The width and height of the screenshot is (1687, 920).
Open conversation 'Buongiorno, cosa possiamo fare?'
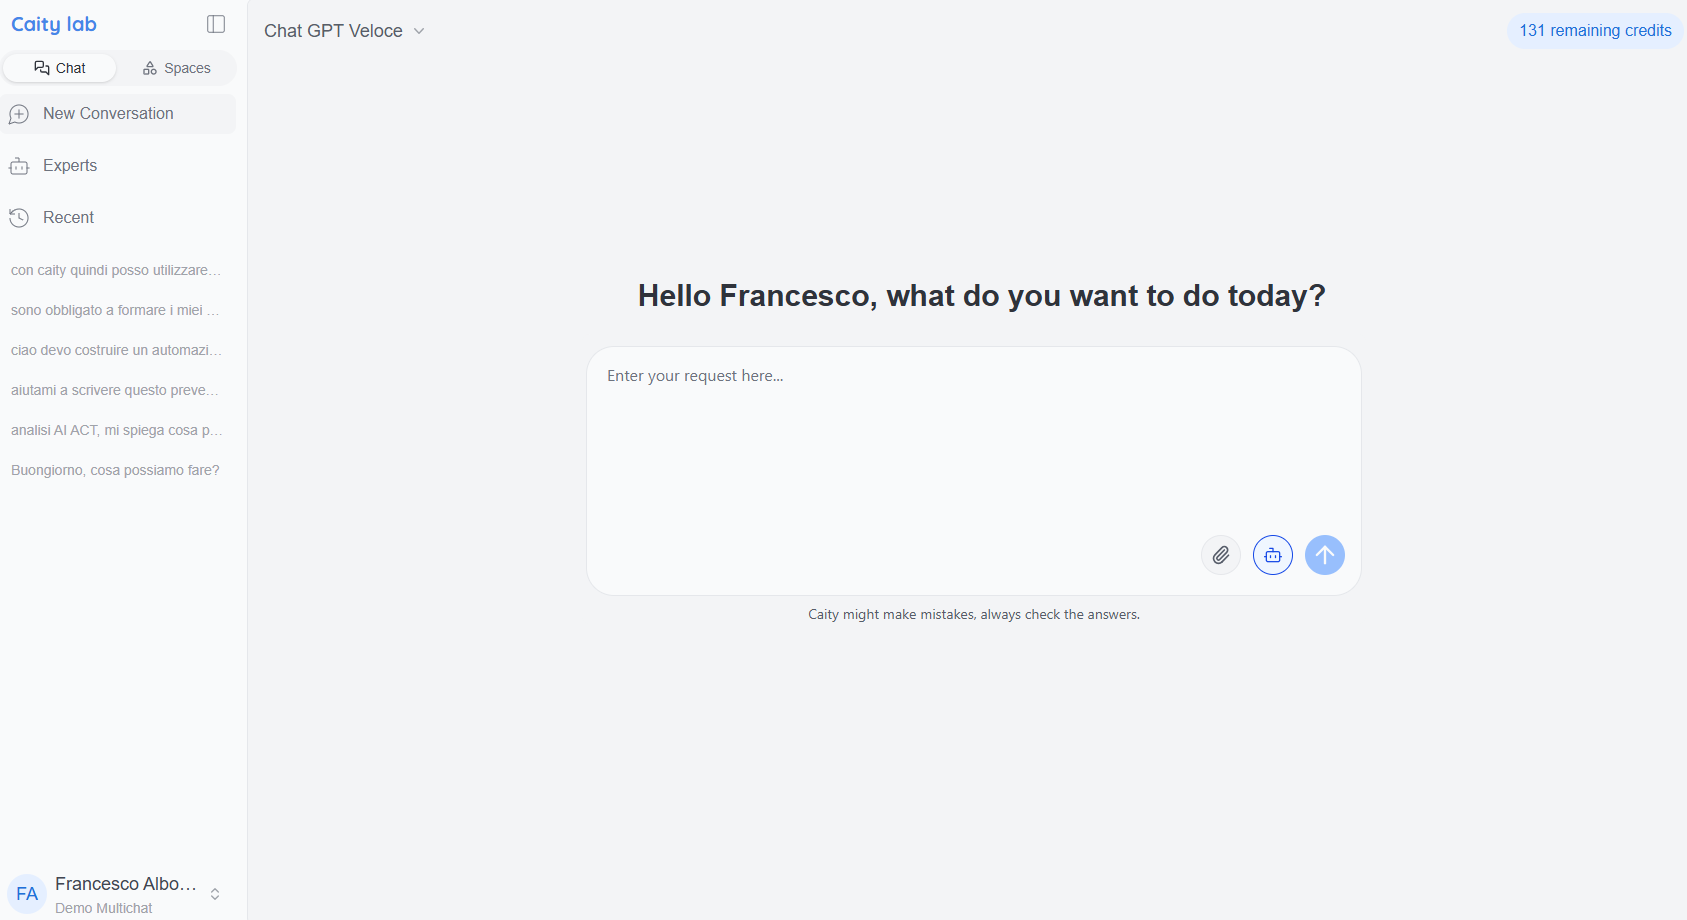pos(116,470)
